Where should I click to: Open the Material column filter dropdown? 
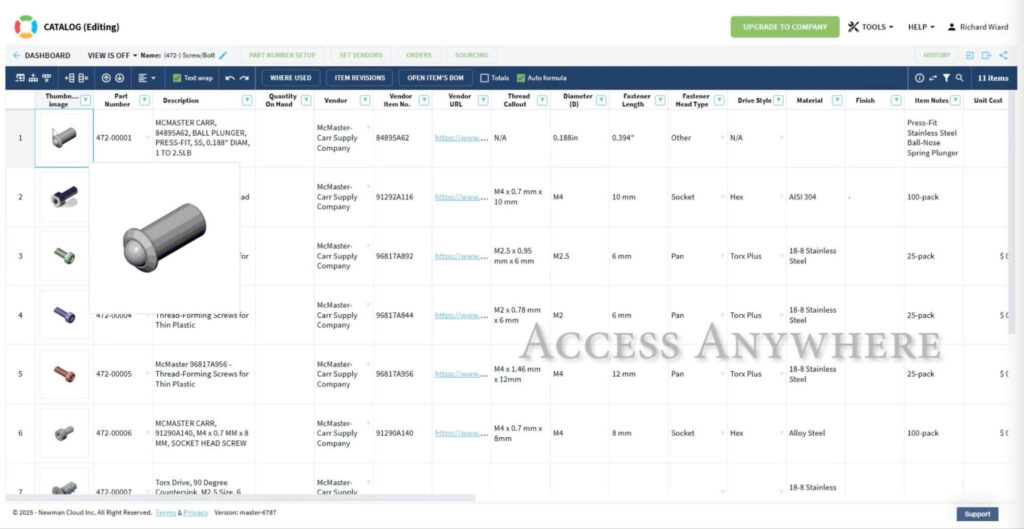837,101
